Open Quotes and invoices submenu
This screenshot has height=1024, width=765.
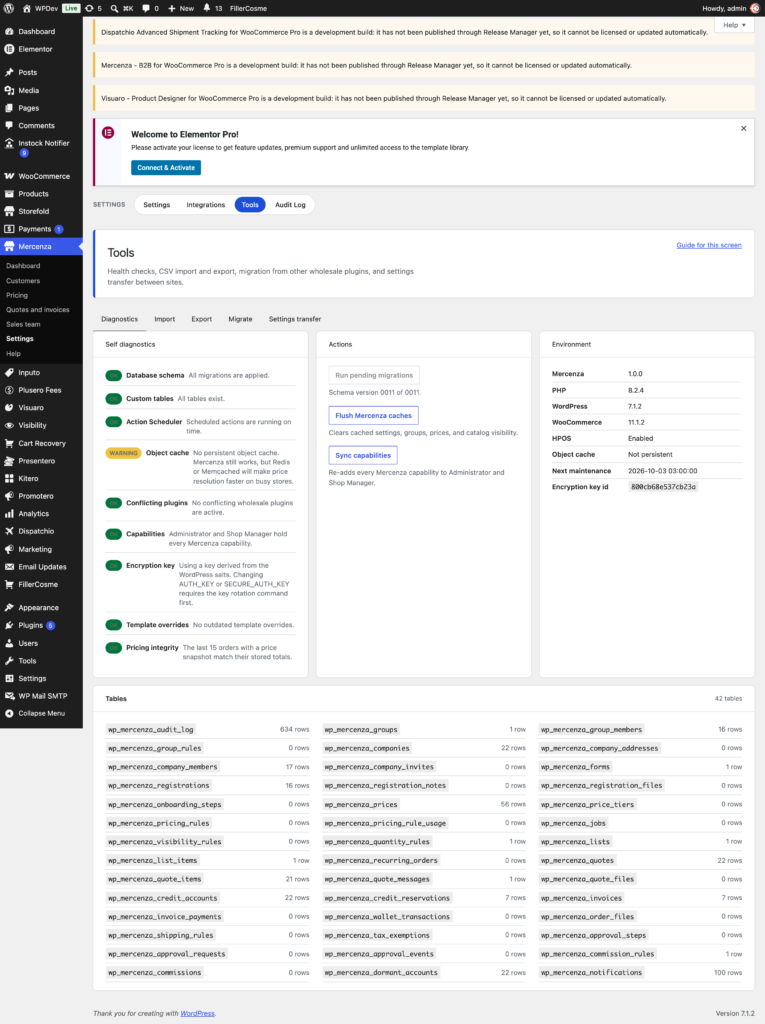37,310
